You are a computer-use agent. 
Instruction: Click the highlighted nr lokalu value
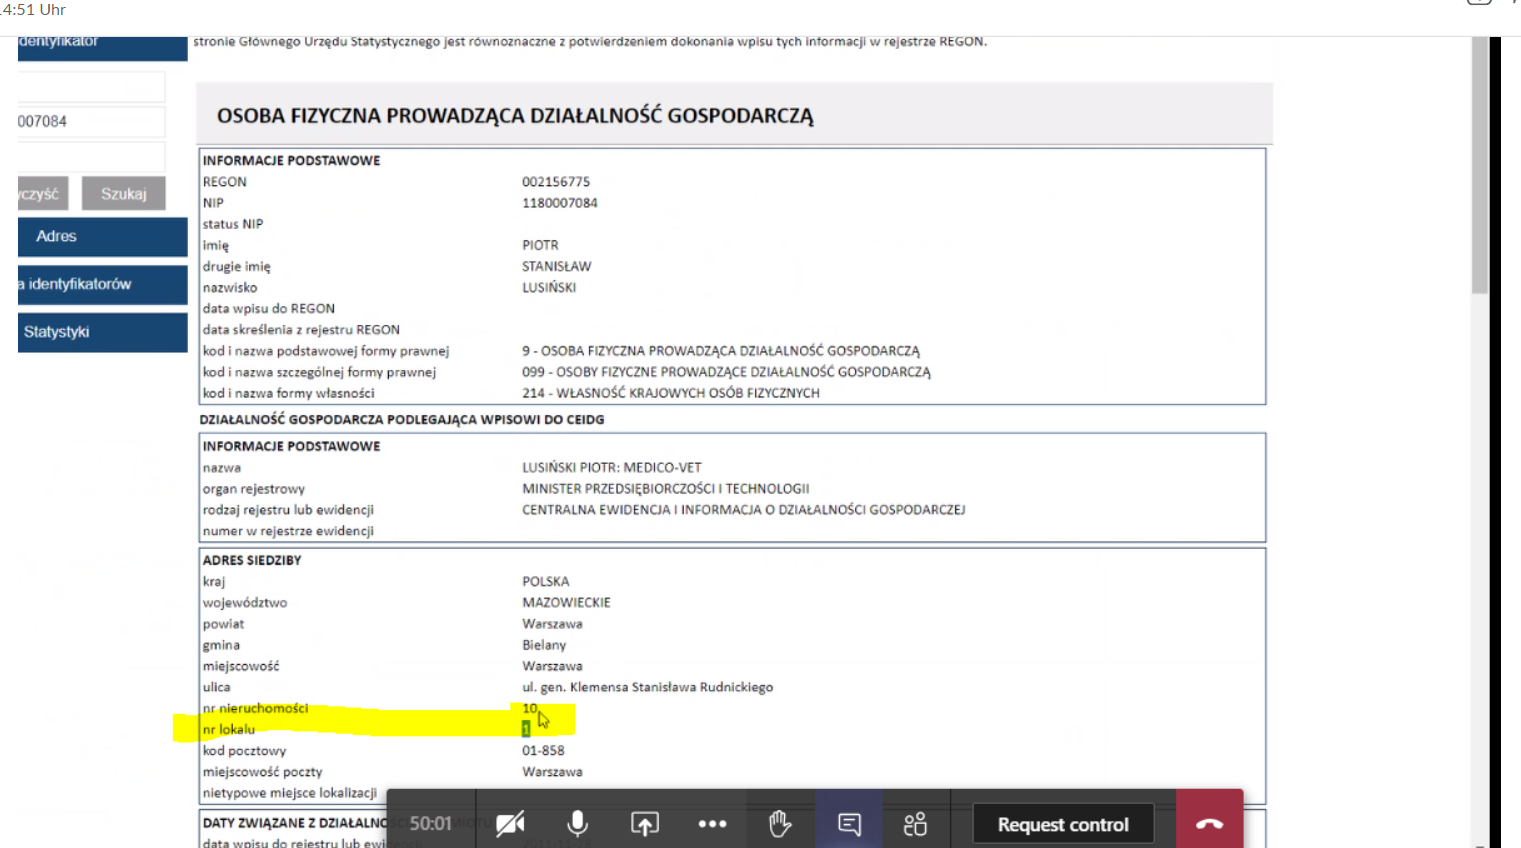[526, 729]
